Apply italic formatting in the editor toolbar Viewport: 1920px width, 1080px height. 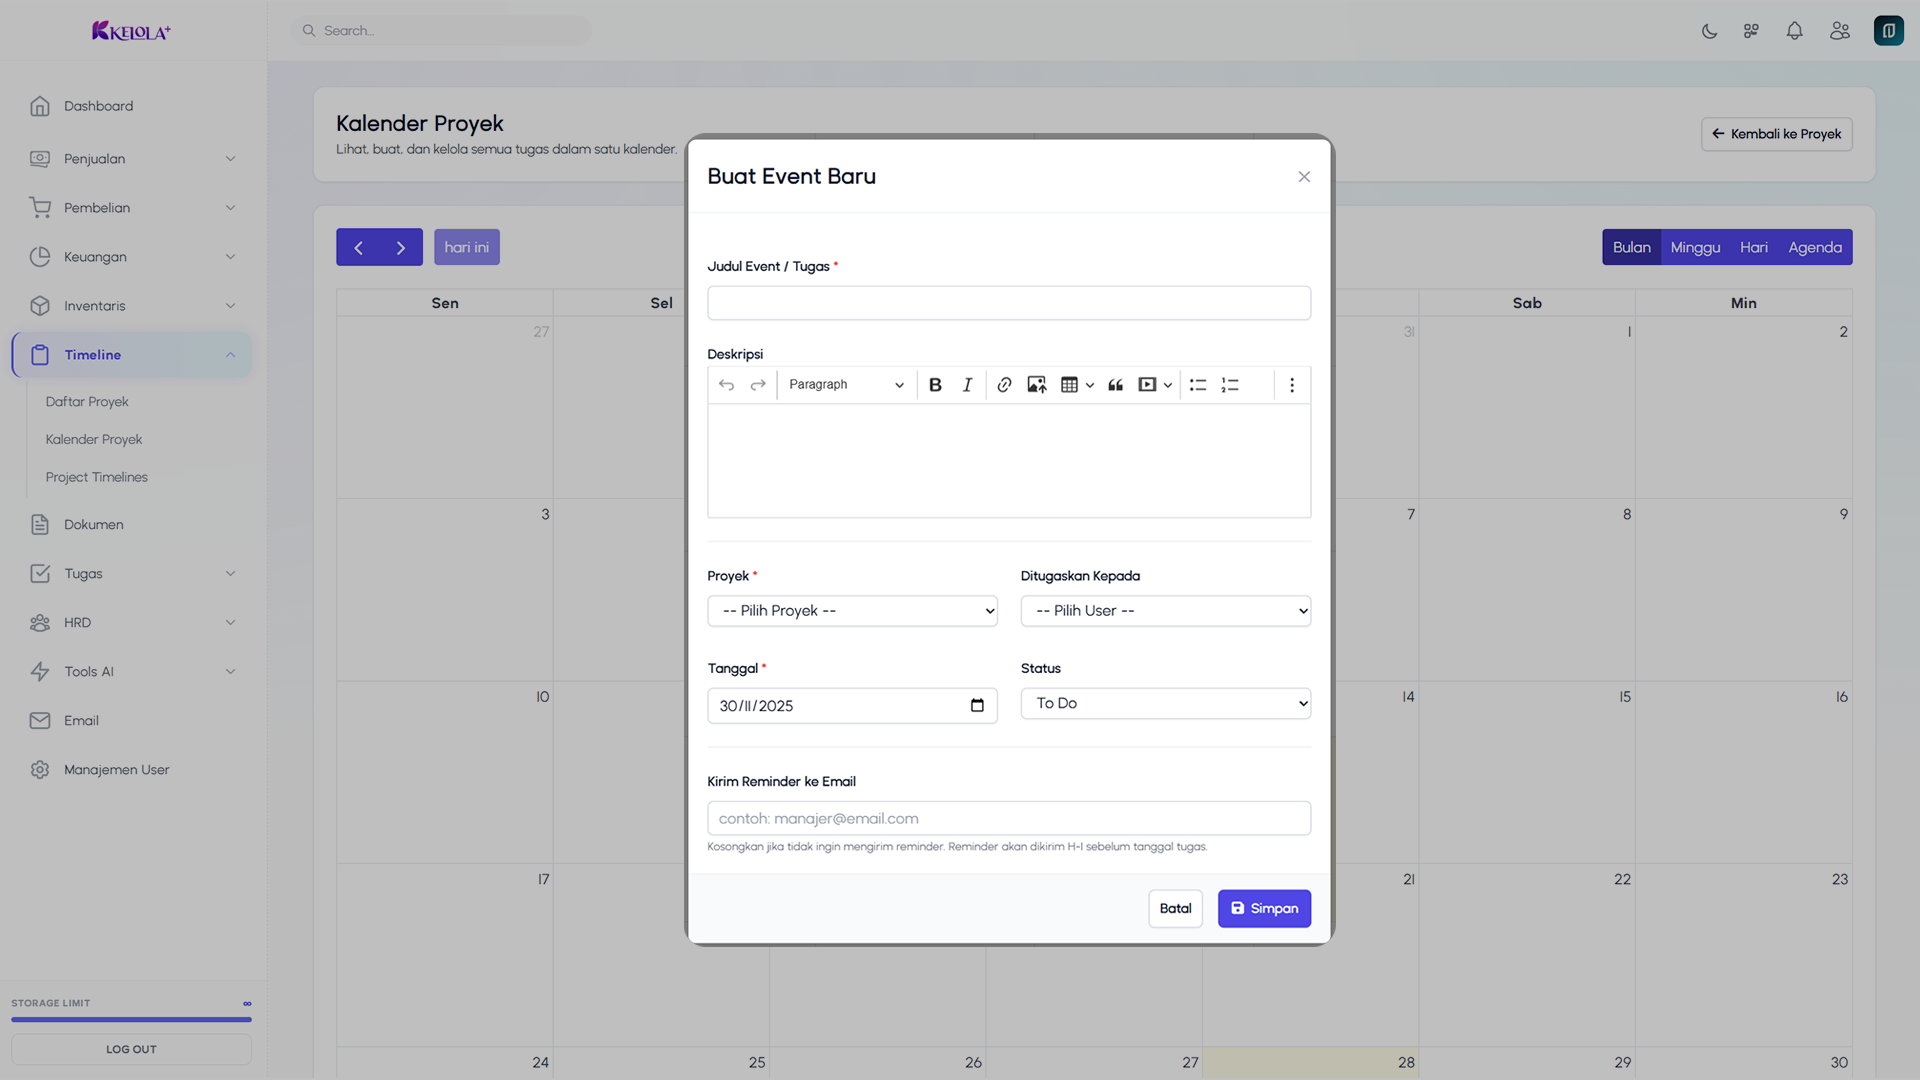967,384
